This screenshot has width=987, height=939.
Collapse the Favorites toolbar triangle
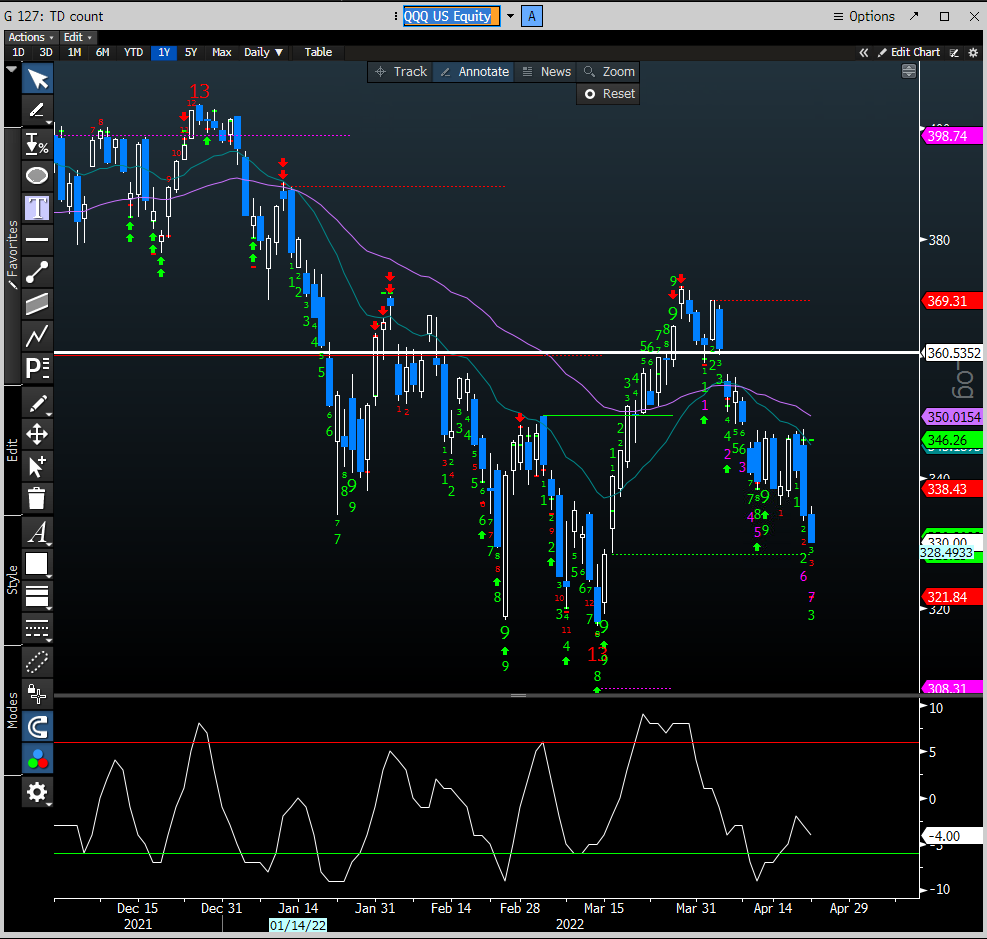click(x=11, y=69)
